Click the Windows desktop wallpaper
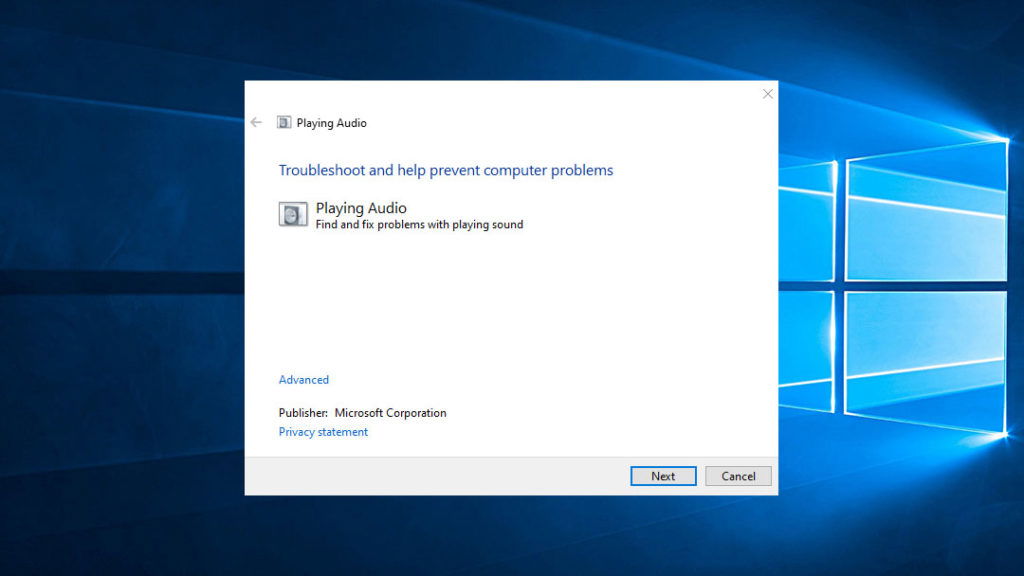This screenshot has width=1024, height=576. 120,400
